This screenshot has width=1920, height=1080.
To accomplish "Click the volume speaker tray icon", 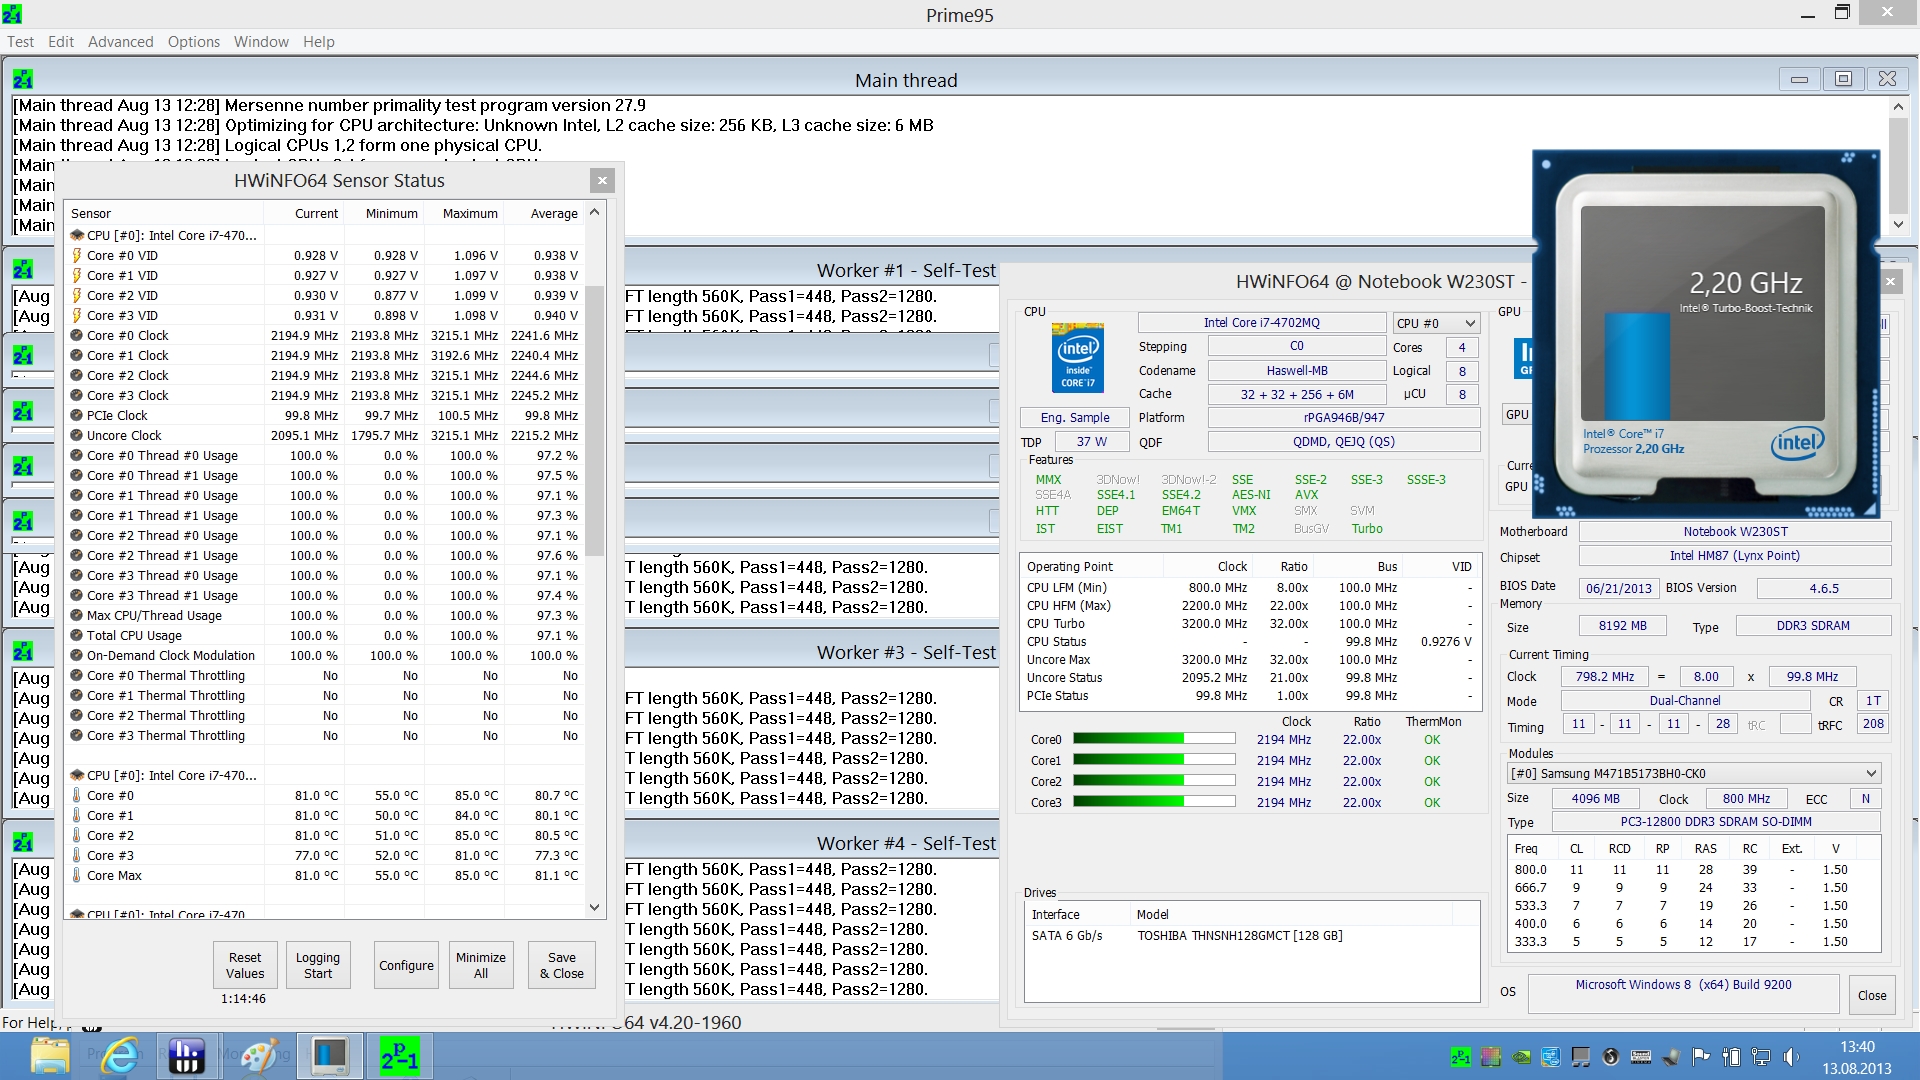I will pos(1790,1057).
